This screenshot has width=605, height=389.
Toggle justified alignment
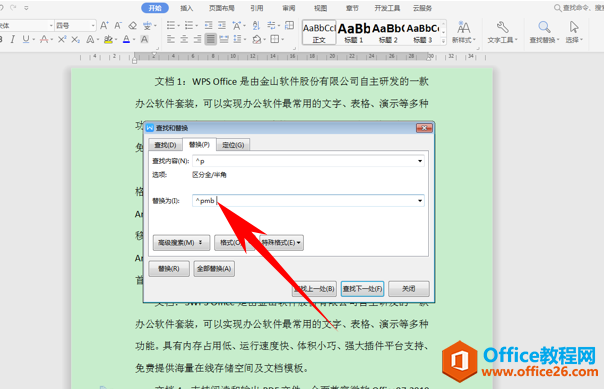[211, 39]
